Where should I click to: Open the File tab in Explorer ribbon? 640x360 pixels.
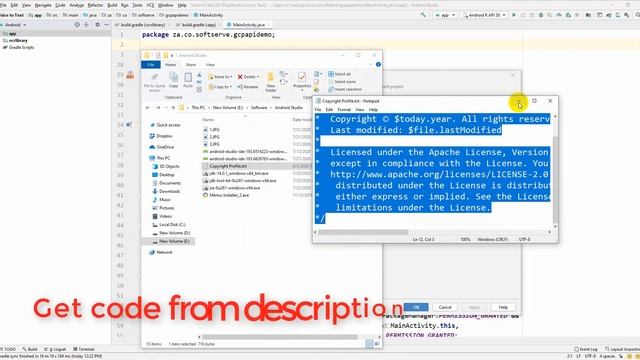(151, 64)
